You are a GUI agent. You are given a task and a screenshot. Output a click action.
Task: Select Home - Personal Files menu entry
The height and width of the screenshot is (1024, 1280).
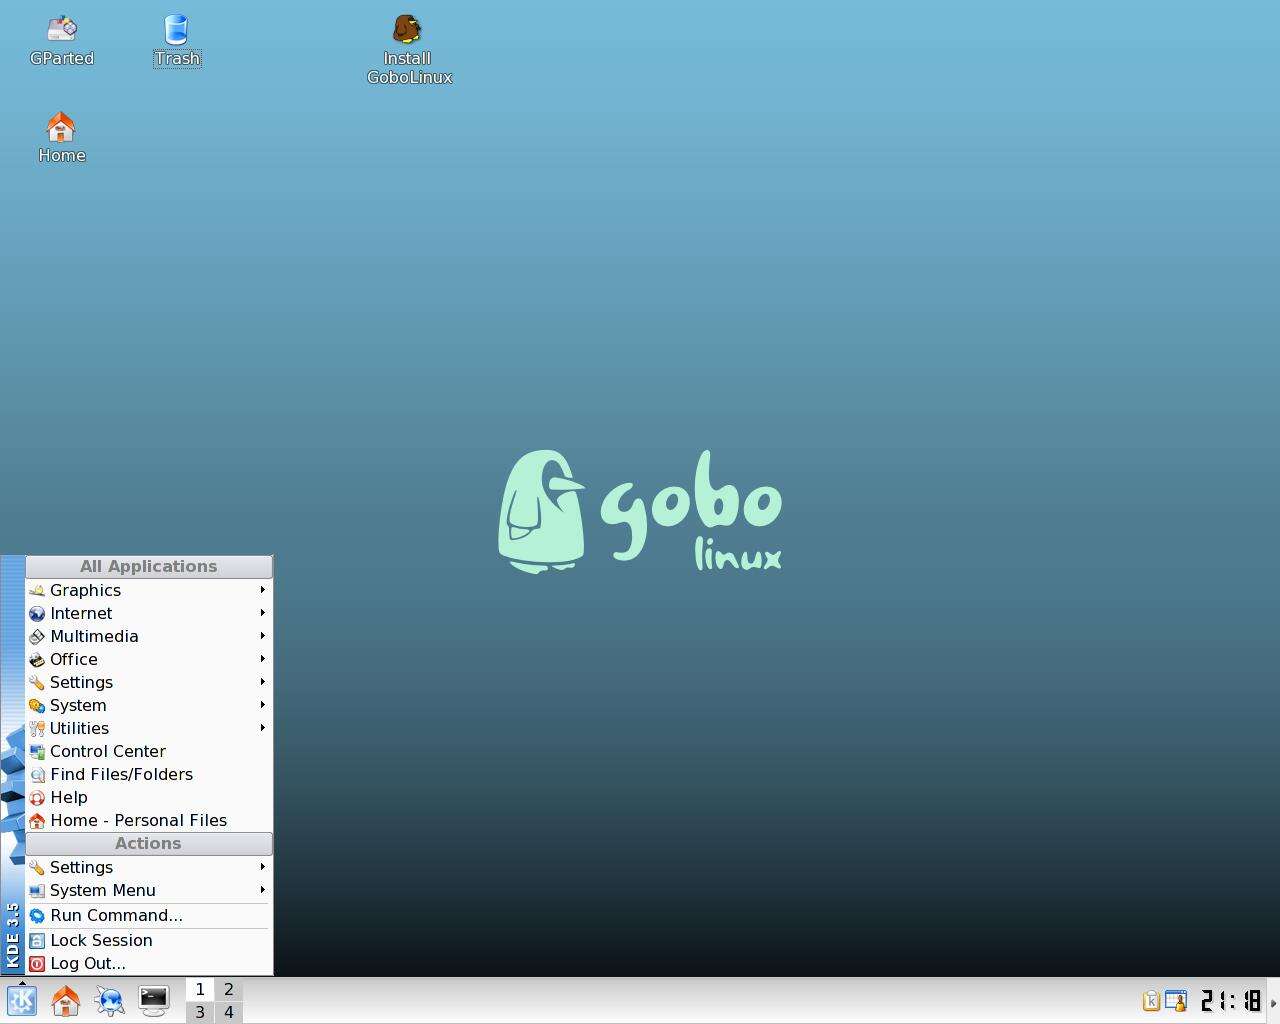(x=149, y=820)
